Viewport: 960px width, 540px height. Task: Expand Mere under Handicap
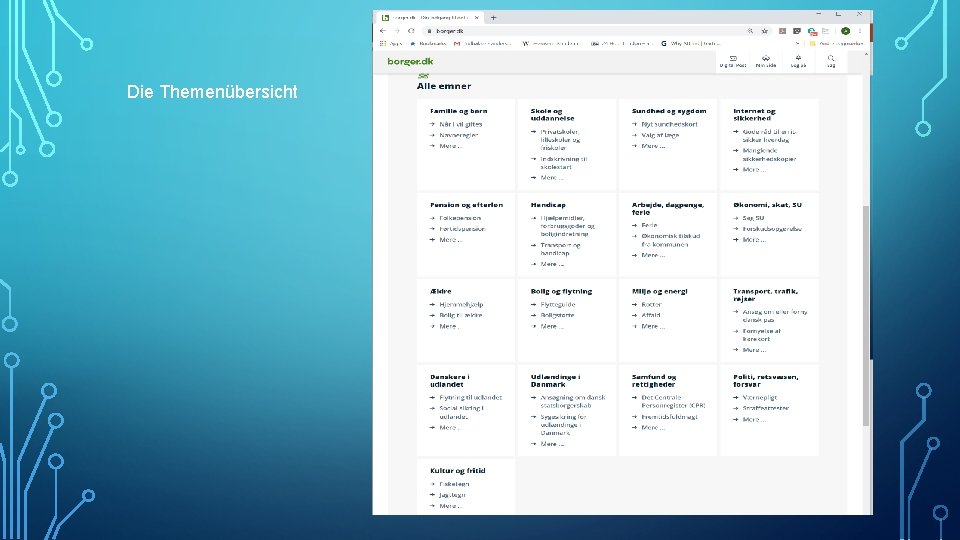tap(552, 264)
